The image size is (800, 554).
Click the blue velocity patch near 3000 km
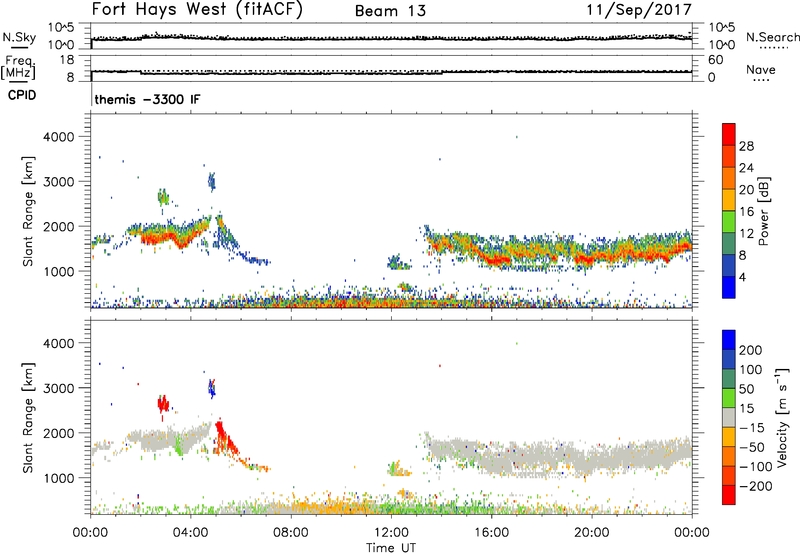click(x=212, y=389)
